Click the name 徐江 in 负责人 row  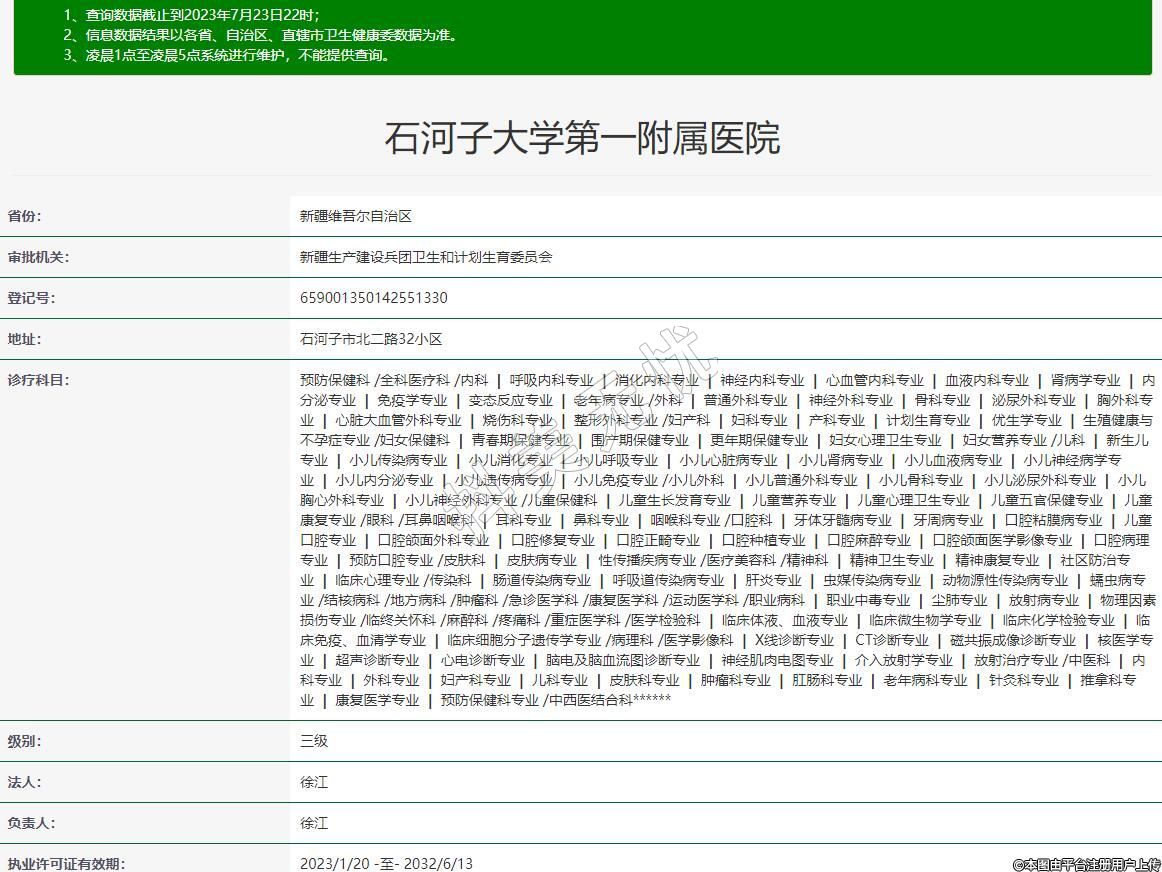(314, 823)
